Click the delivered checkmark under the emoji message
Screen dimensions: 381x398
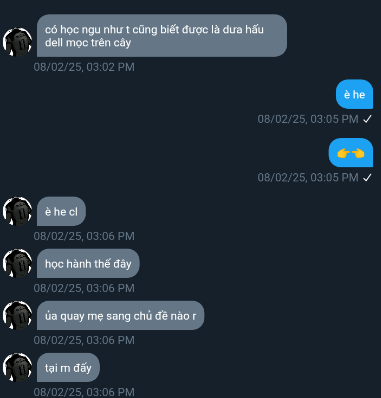[367, 177]
